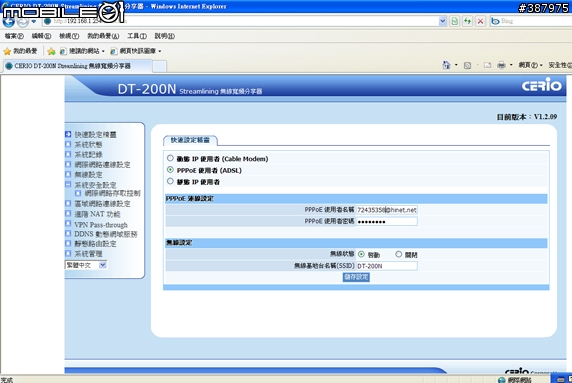Open 網際網路存取控制 sub-item

(112, 193)
